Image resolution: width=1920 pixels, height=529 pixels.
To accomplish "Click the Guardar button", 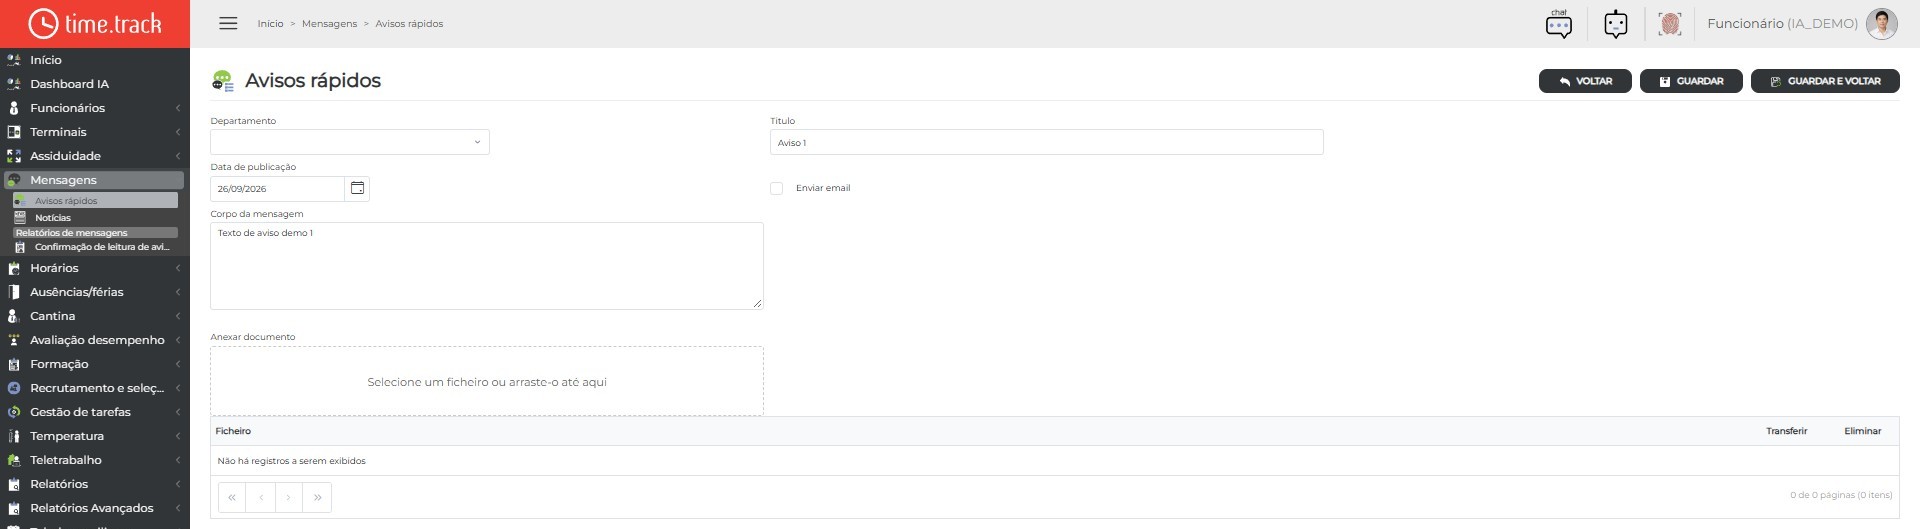I will tap(1691, 81).
